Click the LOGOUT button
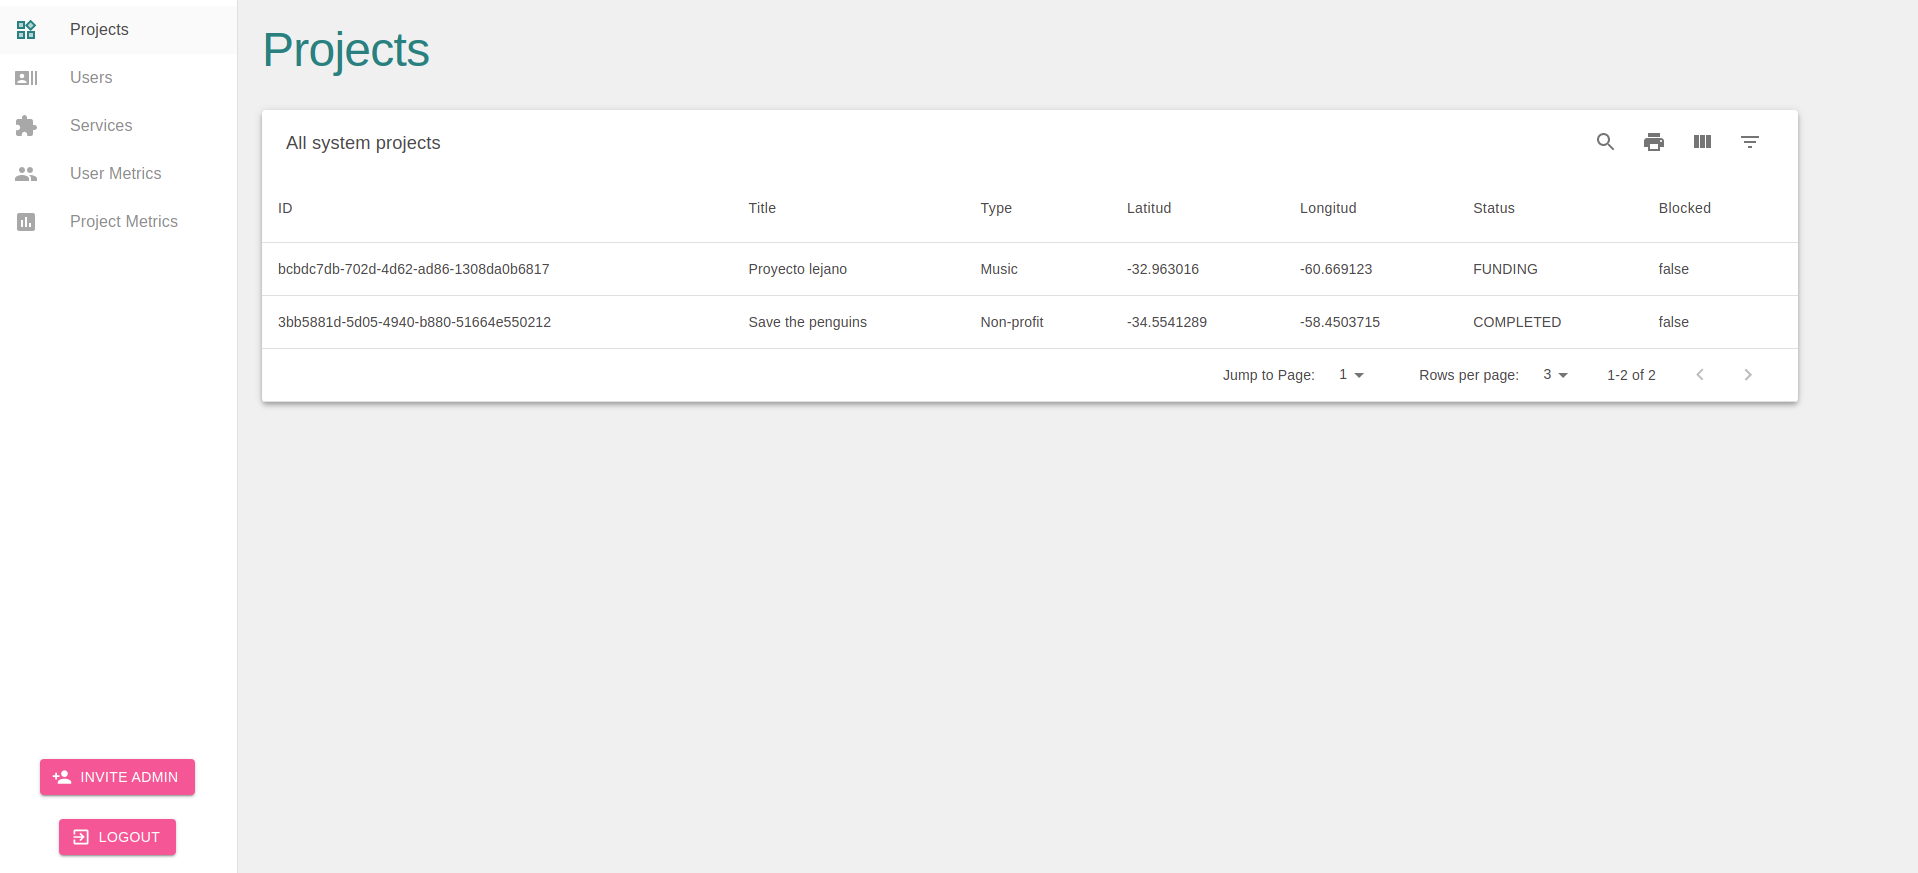 point(117,837)
